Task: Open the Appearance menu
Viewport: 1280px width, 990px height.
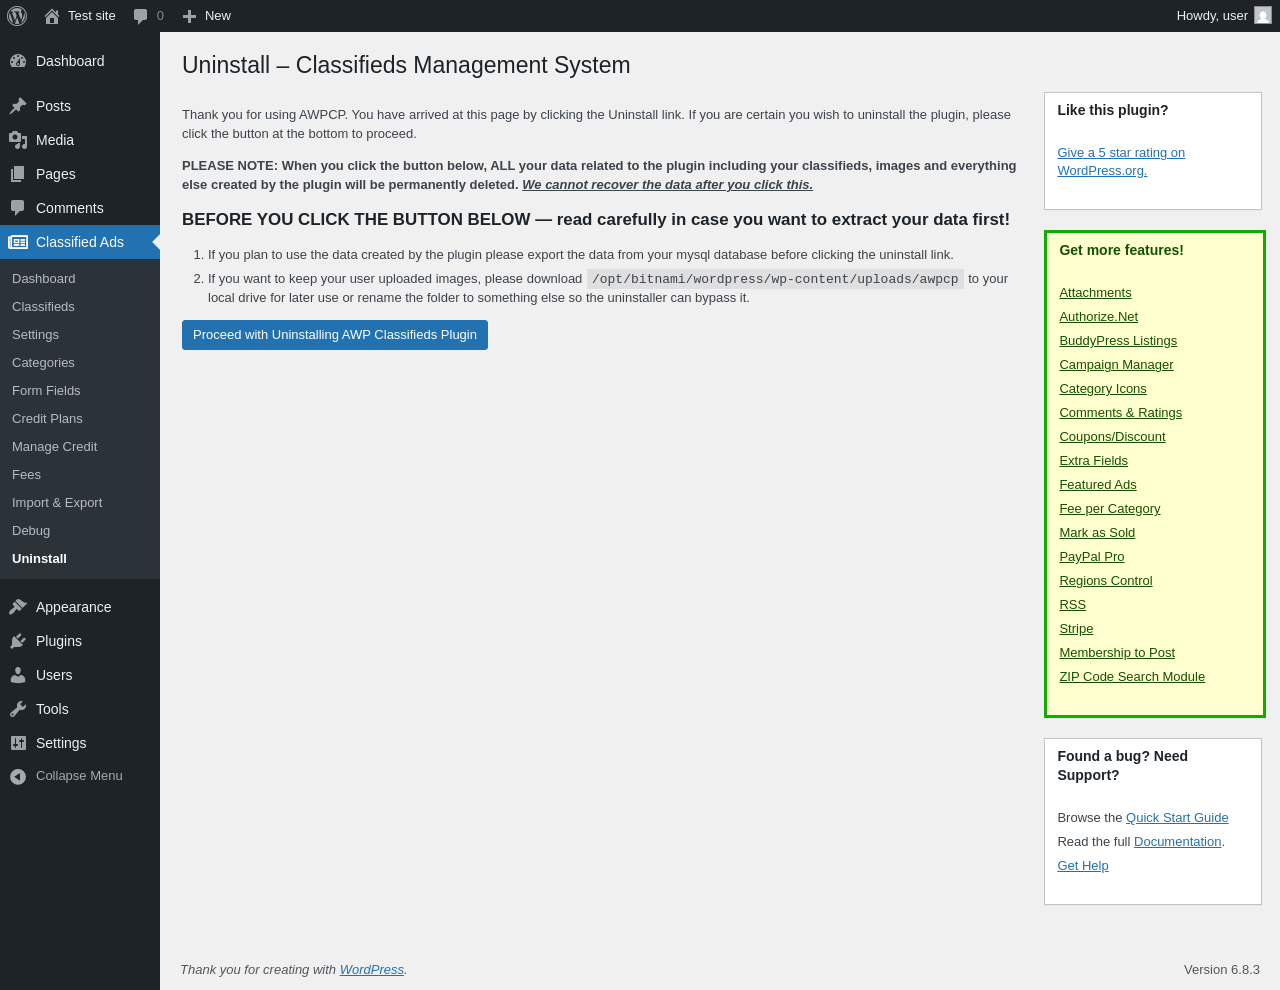Action: (80, 607)
